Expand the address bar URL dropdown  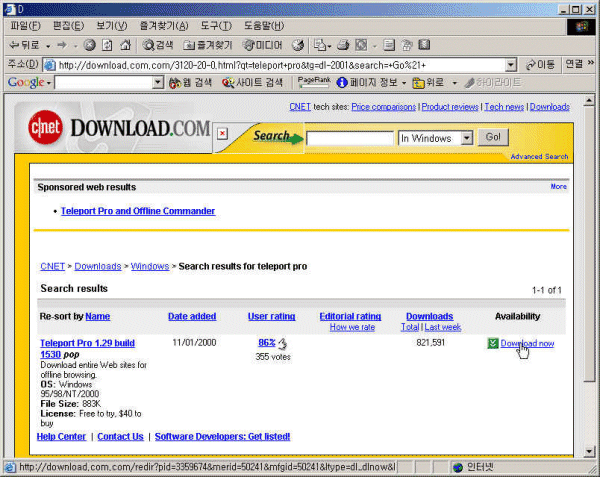(511, 65)
